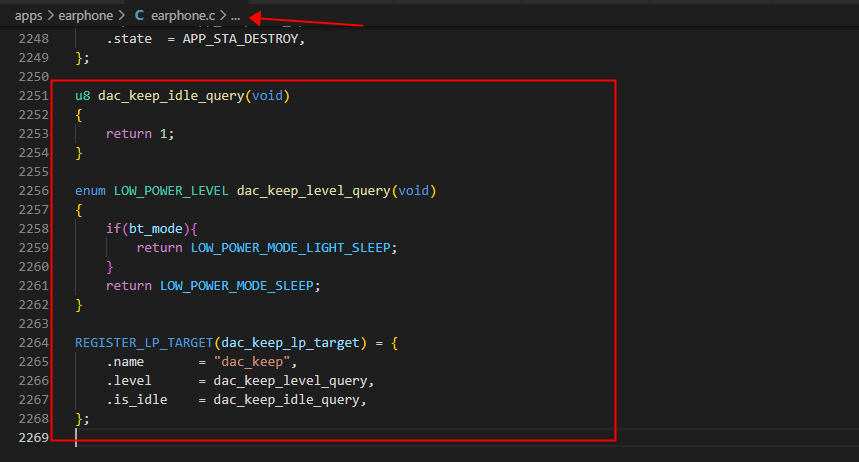Click dac_keep_level_query function definition name

(x=313, y=191)
